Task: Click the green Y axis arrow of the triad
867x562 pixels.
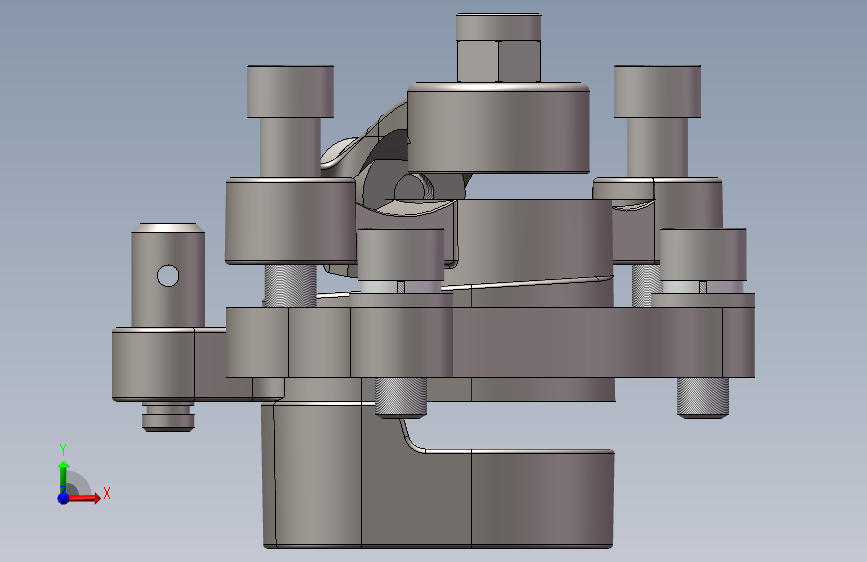Action: pyautogui.click(x=64, y=476)
